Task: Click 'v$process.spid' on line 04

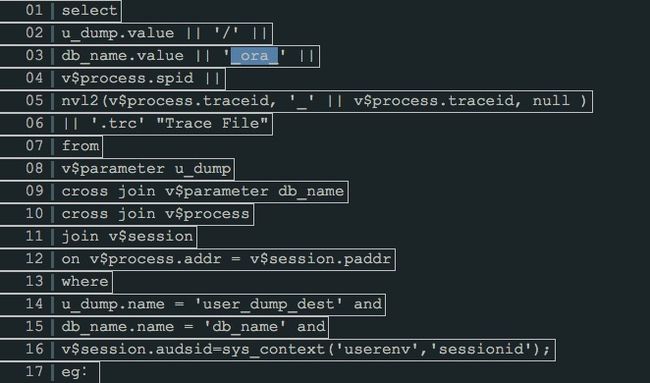Action: pos(127,78)
